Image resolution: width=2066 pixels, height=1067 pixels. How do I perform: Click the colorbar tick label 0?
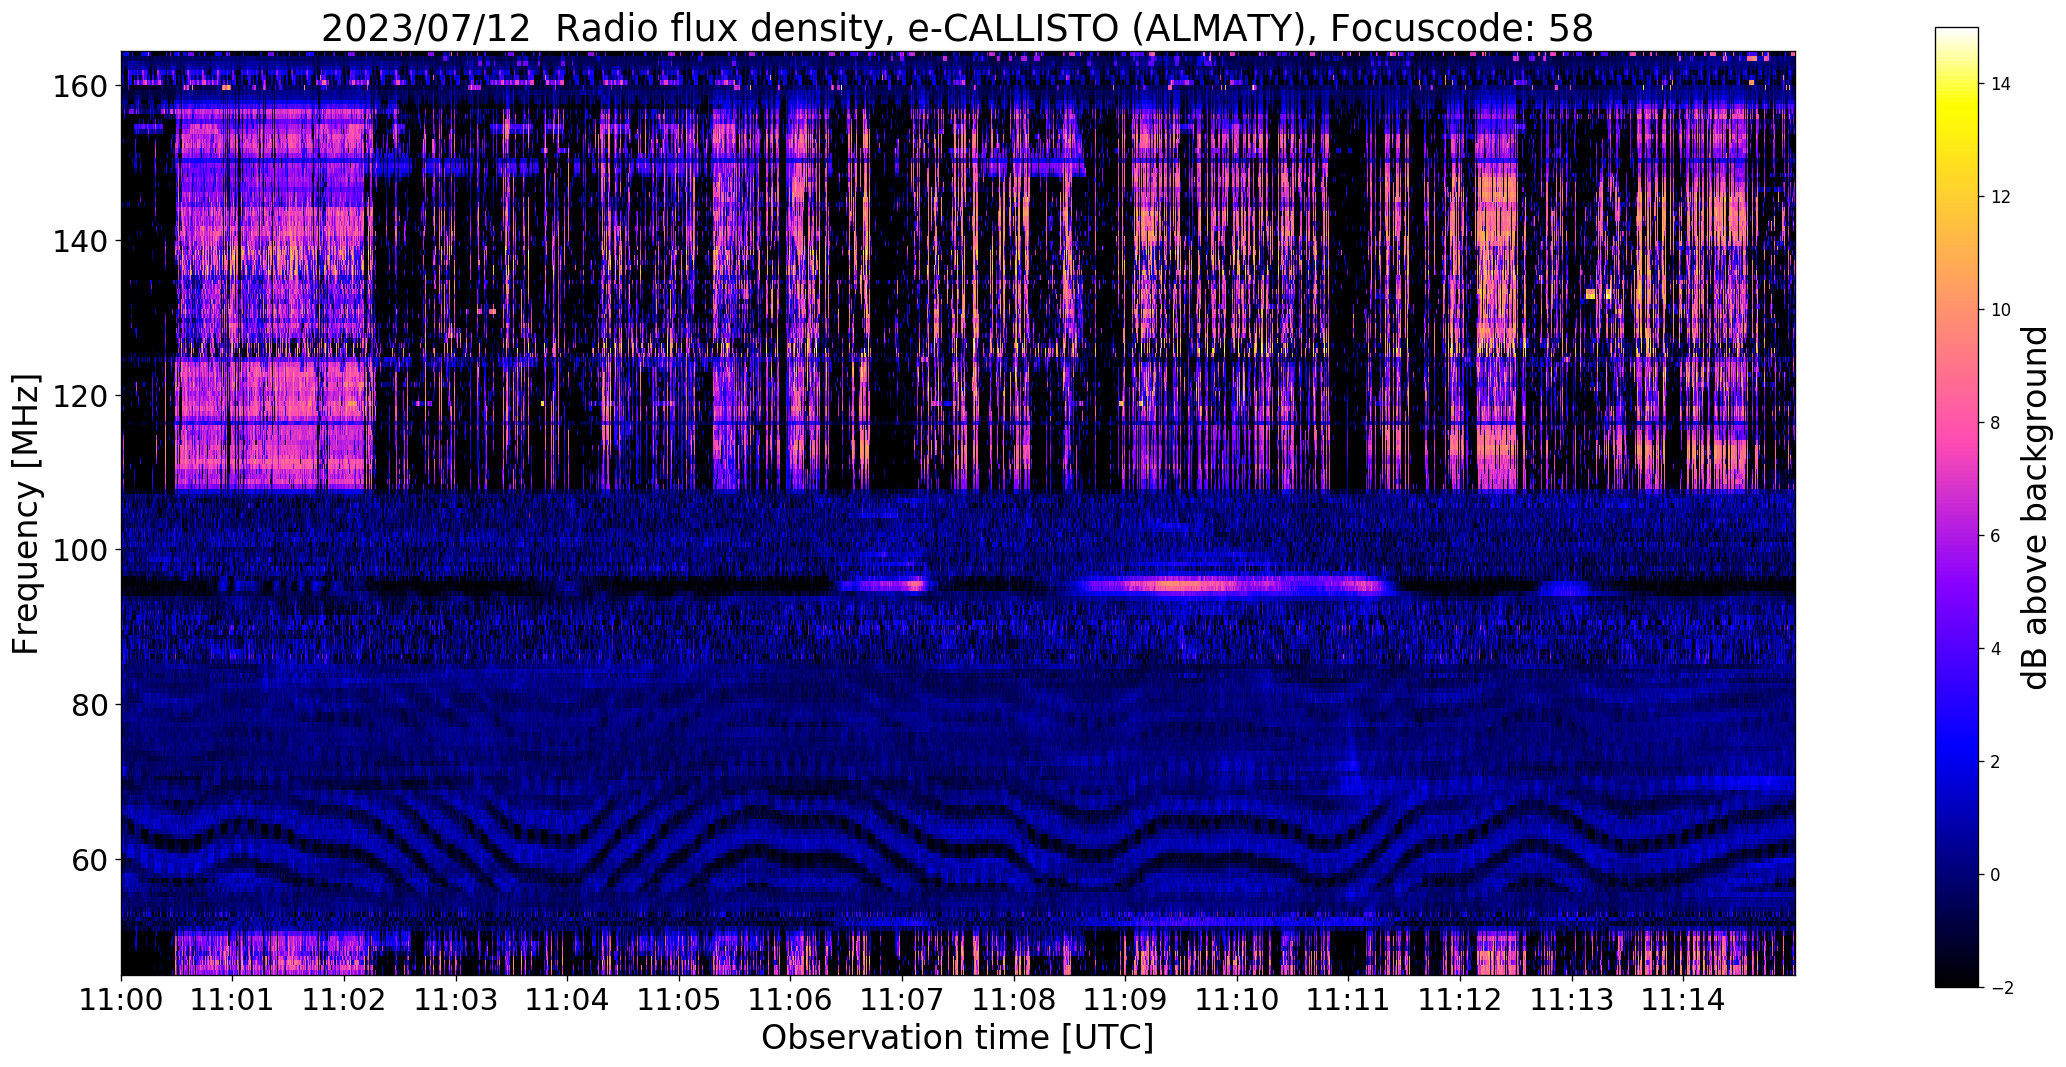point(1996,875)
